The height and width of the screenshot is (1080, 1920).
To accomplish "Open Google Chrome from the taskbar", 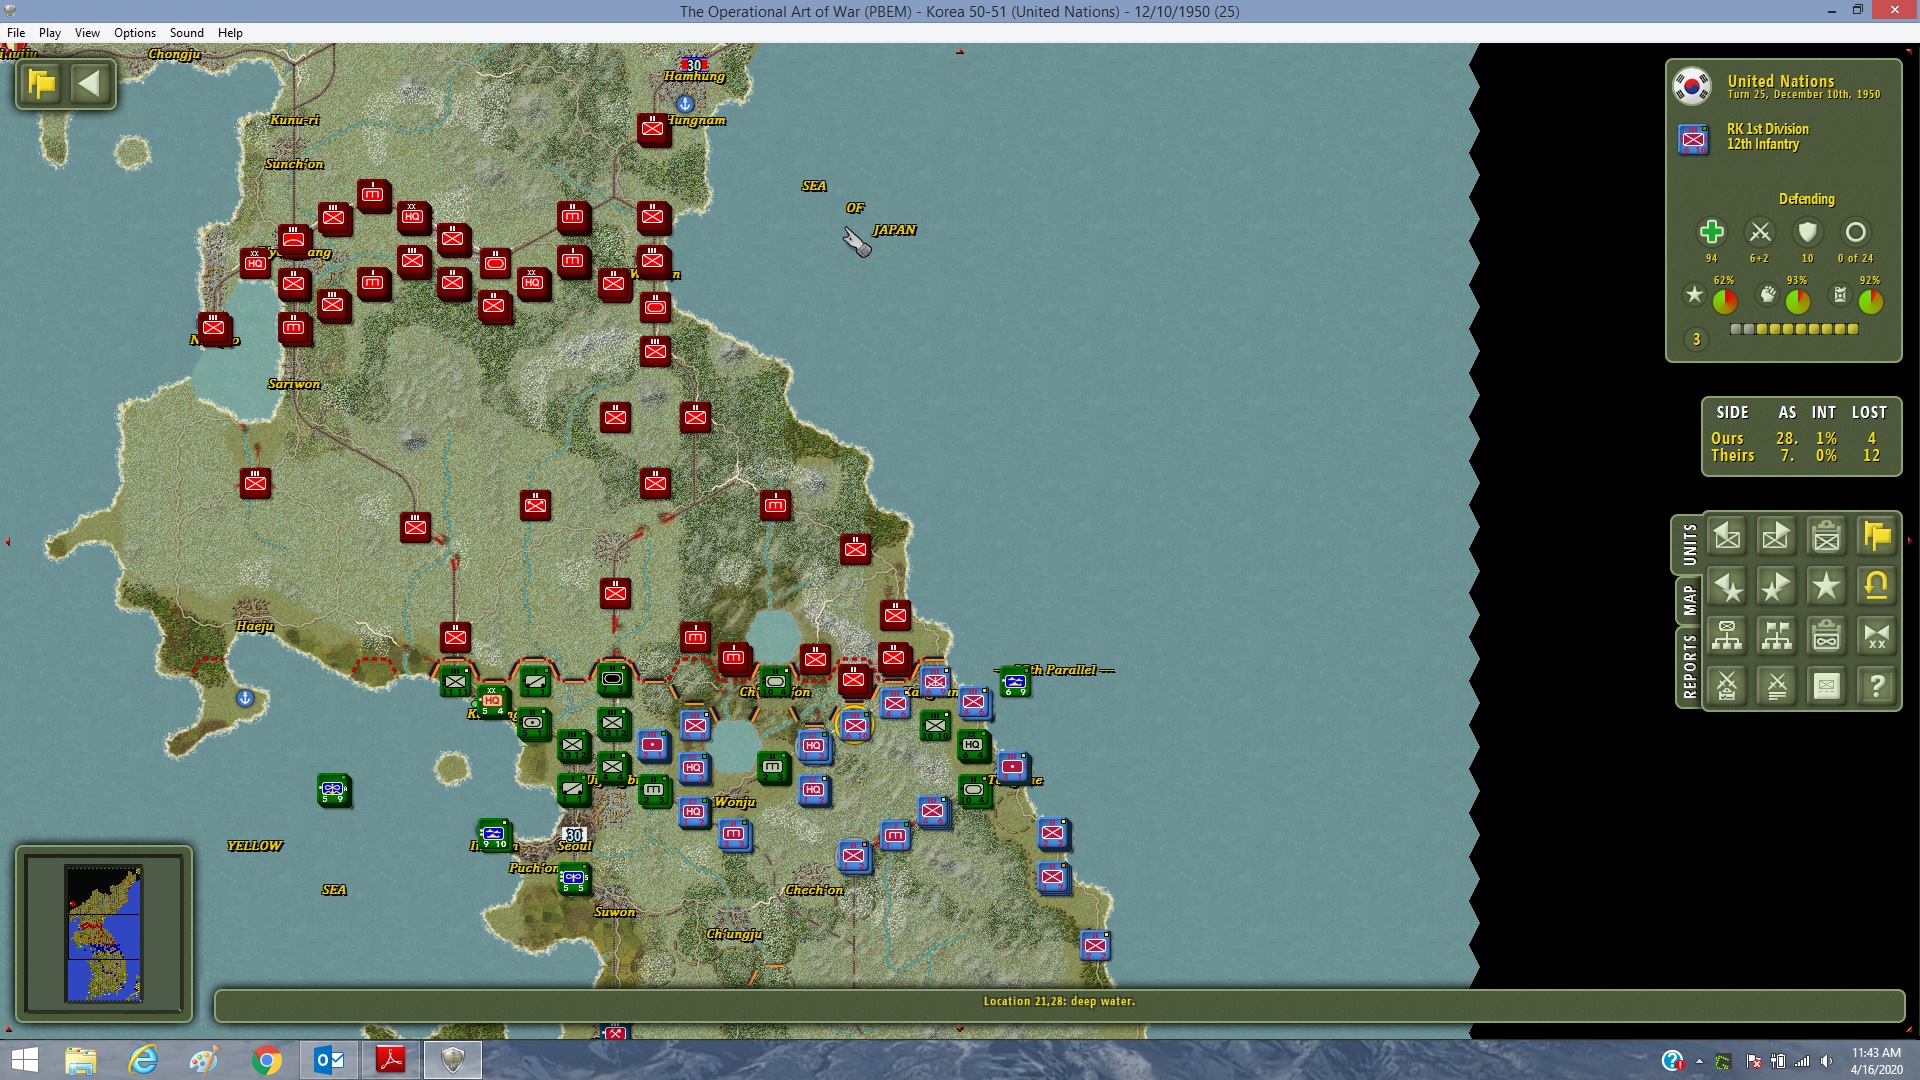I will 267,1060.
